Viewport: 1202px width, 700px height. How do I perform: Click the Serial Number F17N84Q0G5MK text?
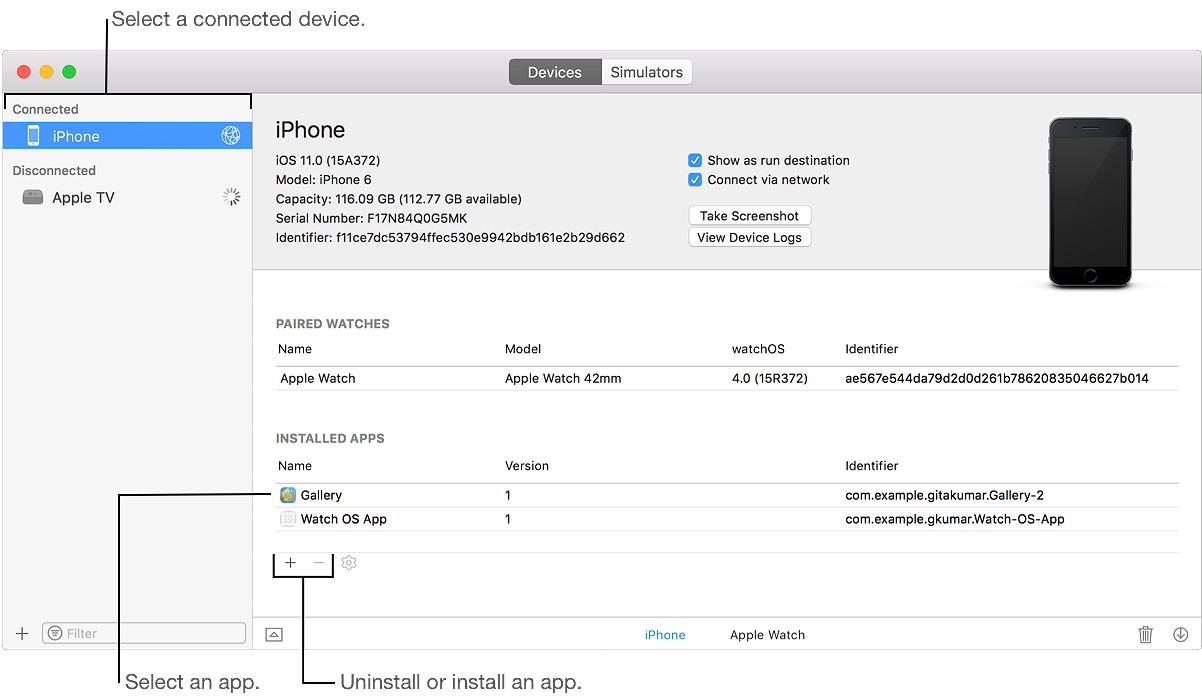pyautogui.click(x=372, y=218)
